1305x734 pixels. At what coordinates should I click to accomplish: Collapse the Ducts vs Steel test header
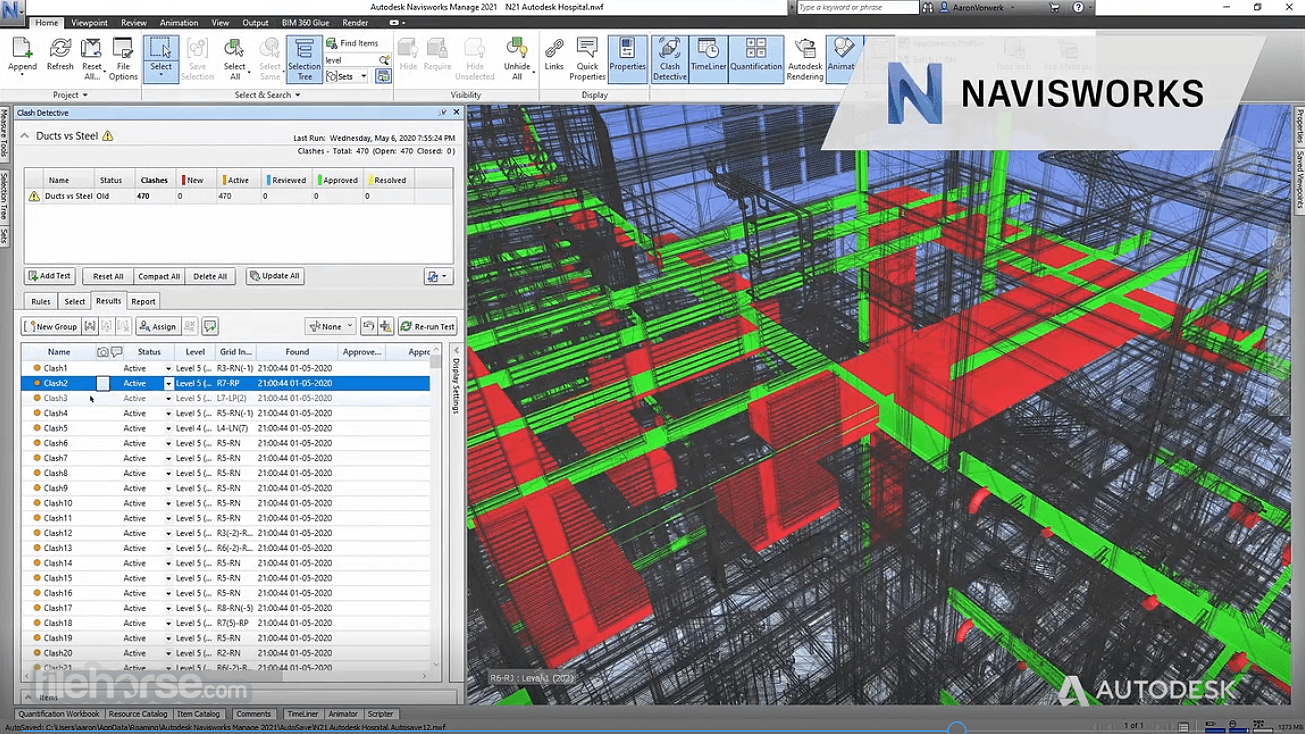pyautogui.click(x=25, y=136)
